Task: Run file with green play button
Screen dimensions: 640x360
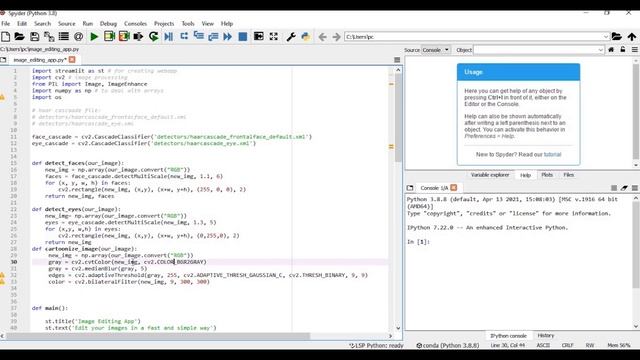Action: click(94, 37)
